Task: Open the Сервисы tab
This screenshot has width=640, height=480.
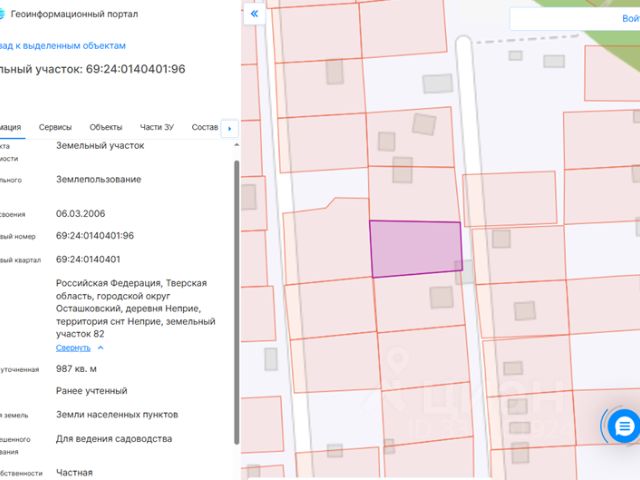Action: [55, 127]
